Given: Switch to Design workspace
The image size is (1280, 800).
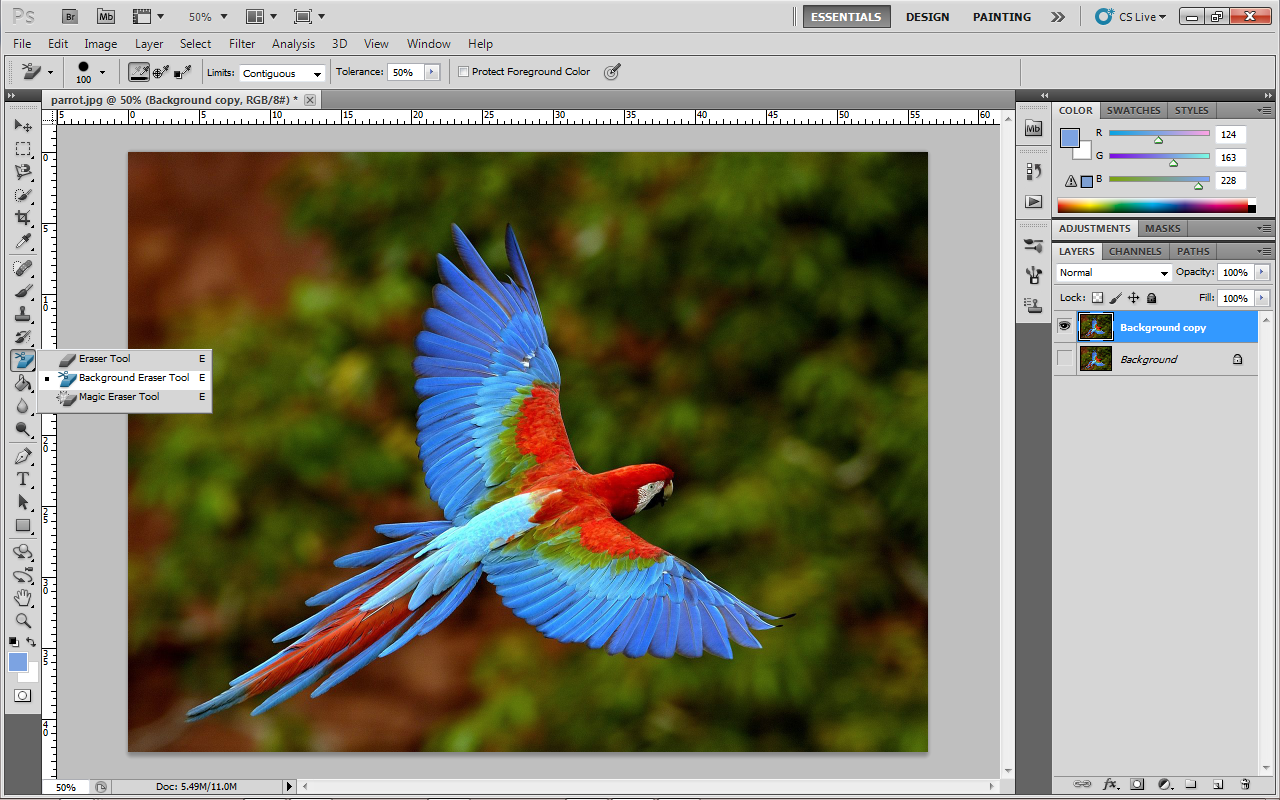Looking at the screenshot, I should point(927,17).
